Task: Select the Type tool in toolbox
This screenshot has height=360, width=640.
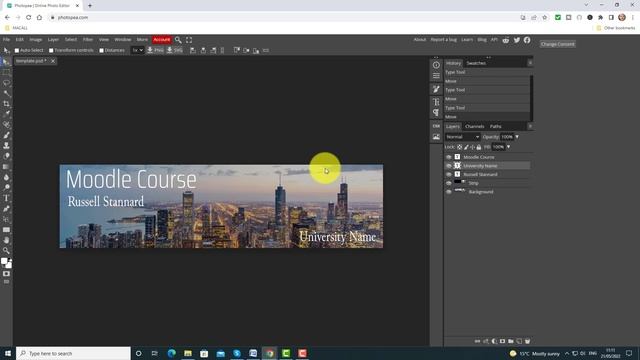Action: click(x=6, y=198)
